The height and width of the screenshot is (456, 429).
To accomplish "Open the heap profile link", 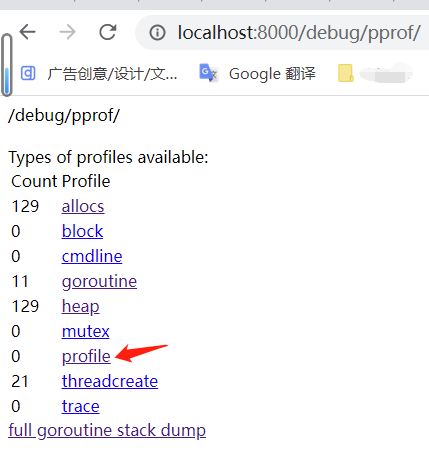I will [81, 307].
